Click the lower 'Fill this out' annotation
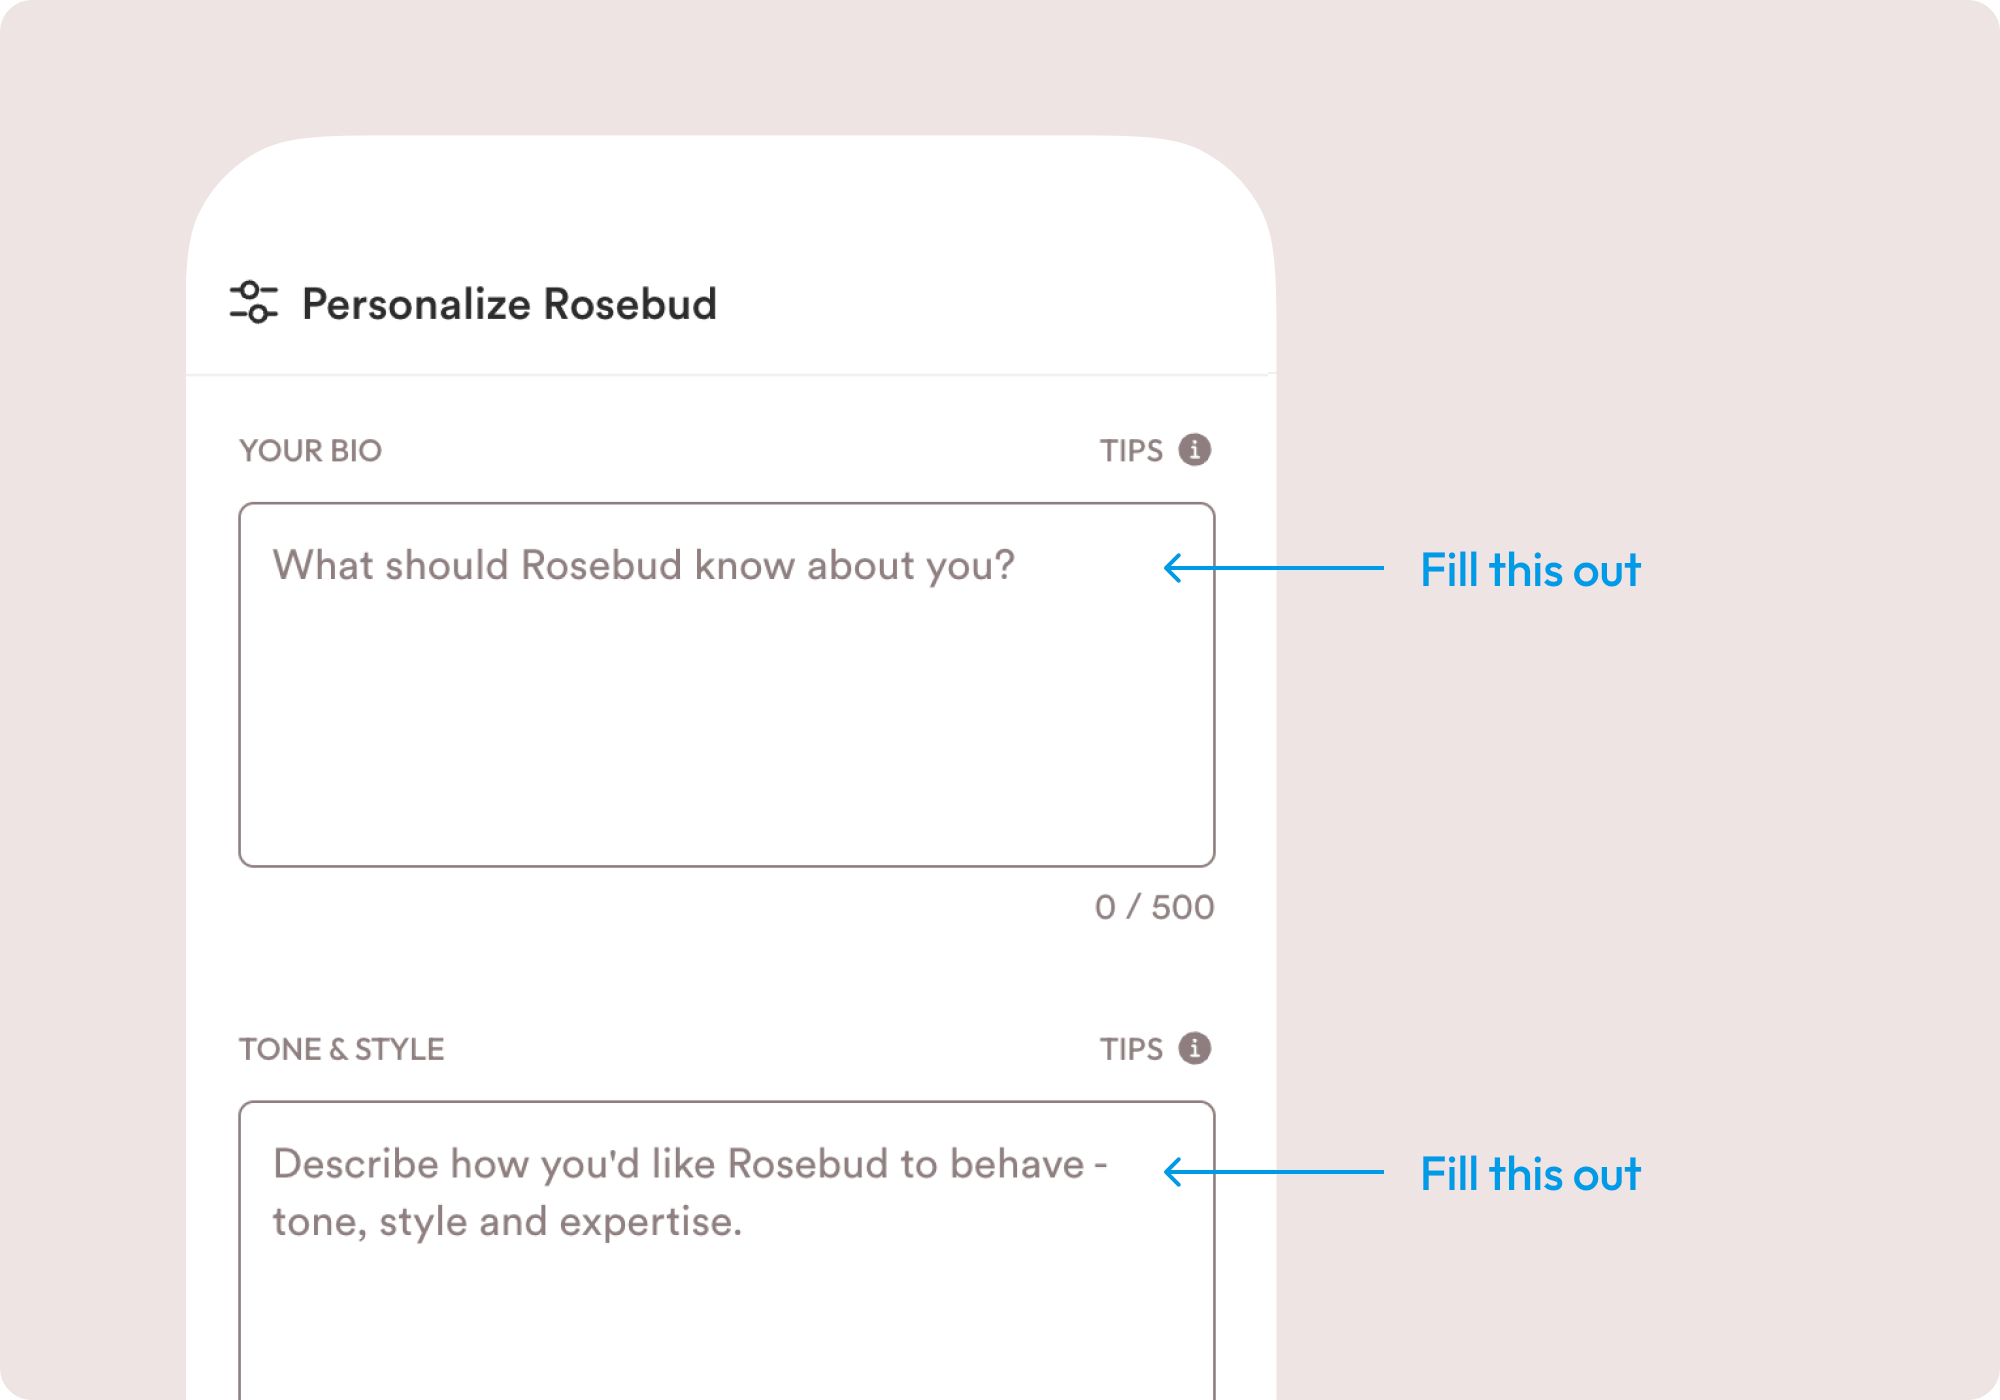This screenshot has width=2000, height=1400. pos(1530,1174)
